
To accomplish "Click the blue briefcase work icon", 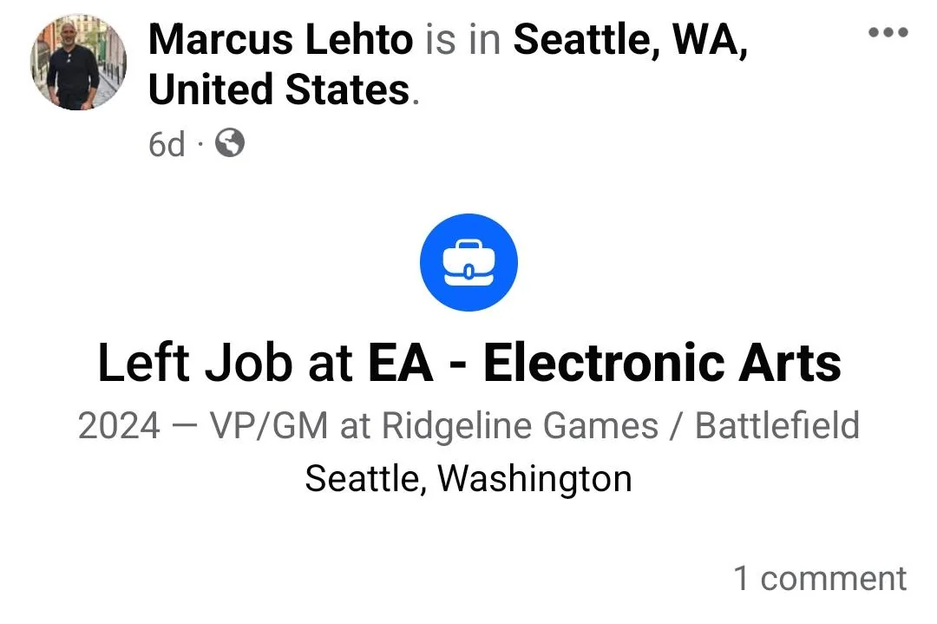I will [x=468, y=263].
